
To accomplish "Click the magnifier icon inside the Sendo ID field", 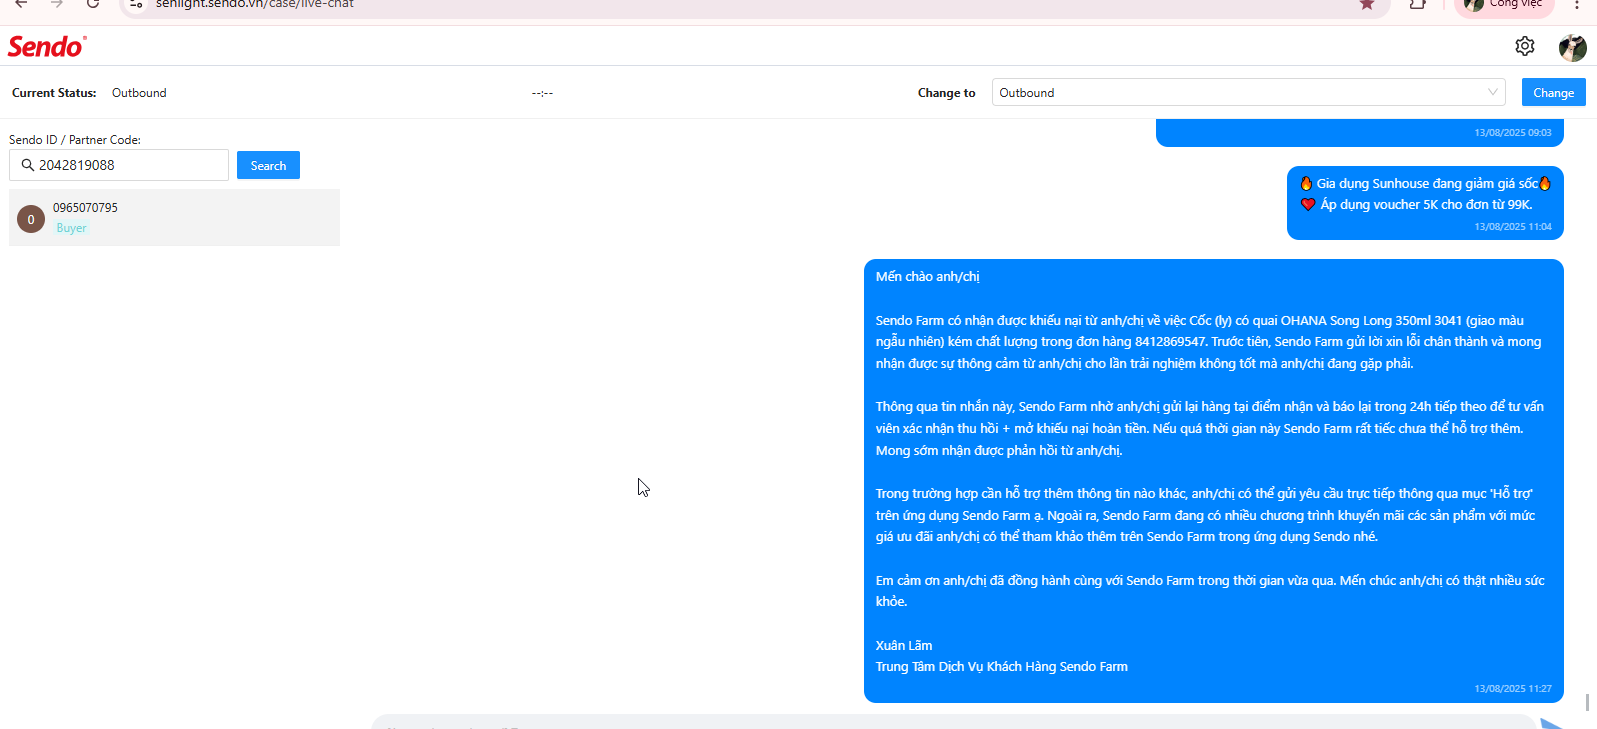I will point(27,165).
